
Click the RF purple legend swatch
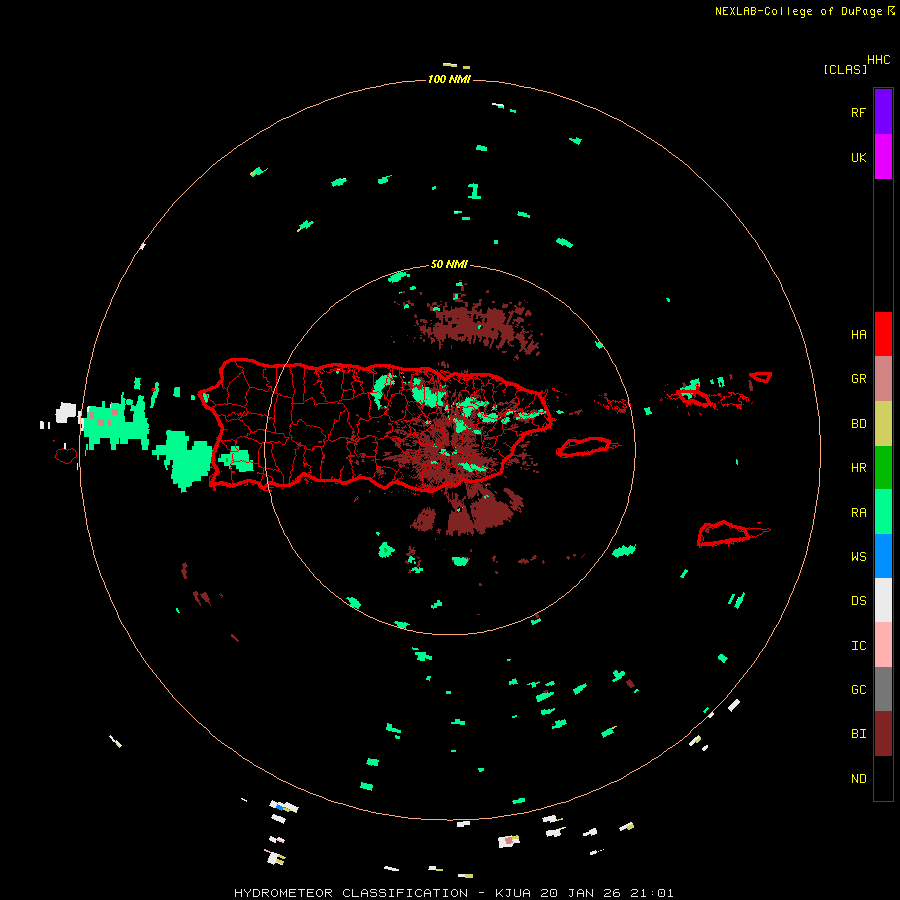[883, 112]
